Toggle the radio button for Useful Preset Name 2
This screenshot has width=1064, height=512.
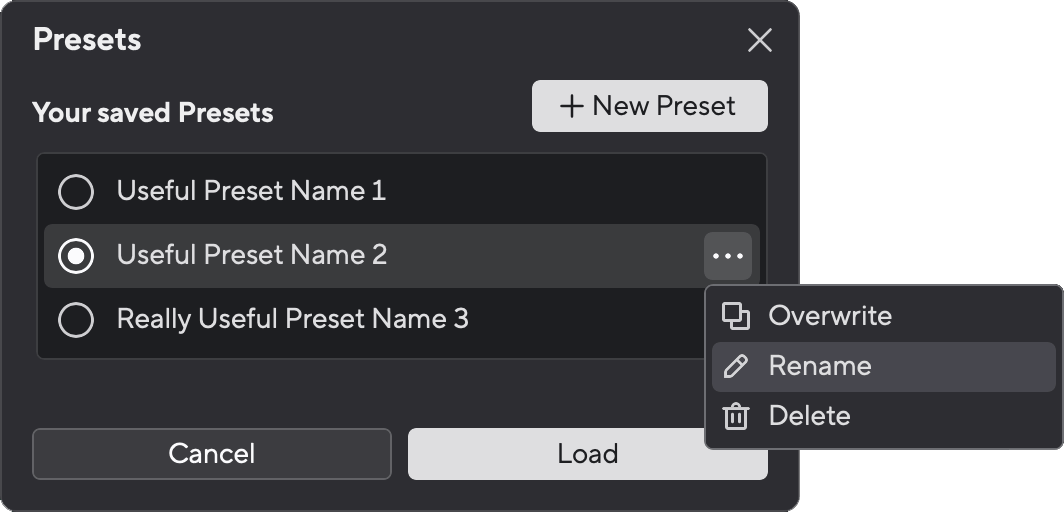tap(76, 256)
